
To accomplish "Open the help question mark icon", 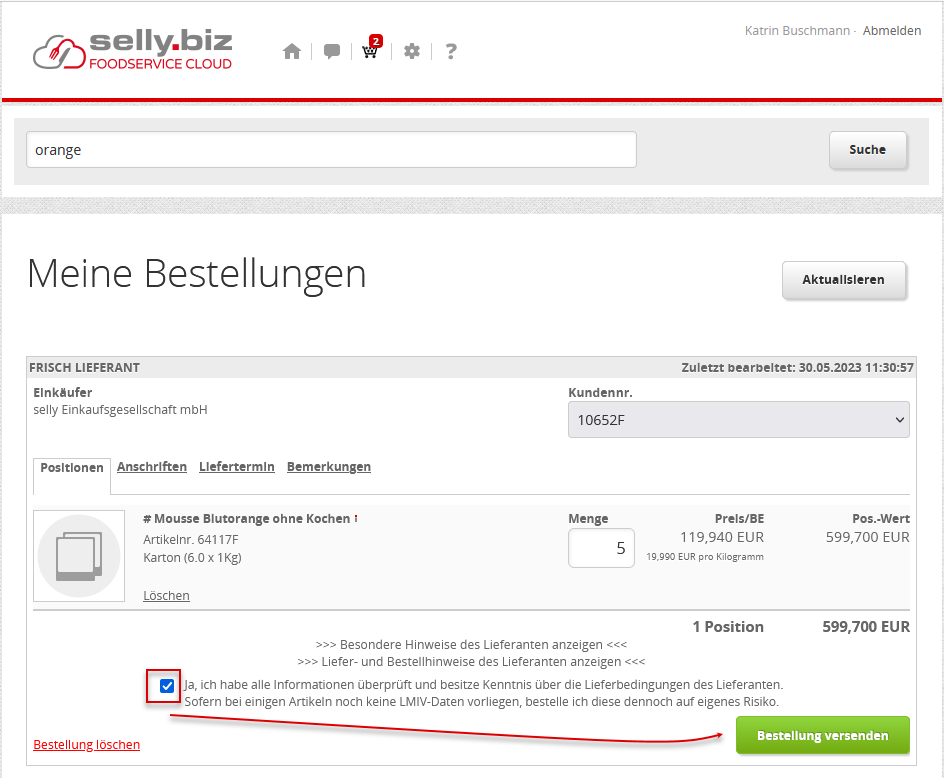I will 451,51.
